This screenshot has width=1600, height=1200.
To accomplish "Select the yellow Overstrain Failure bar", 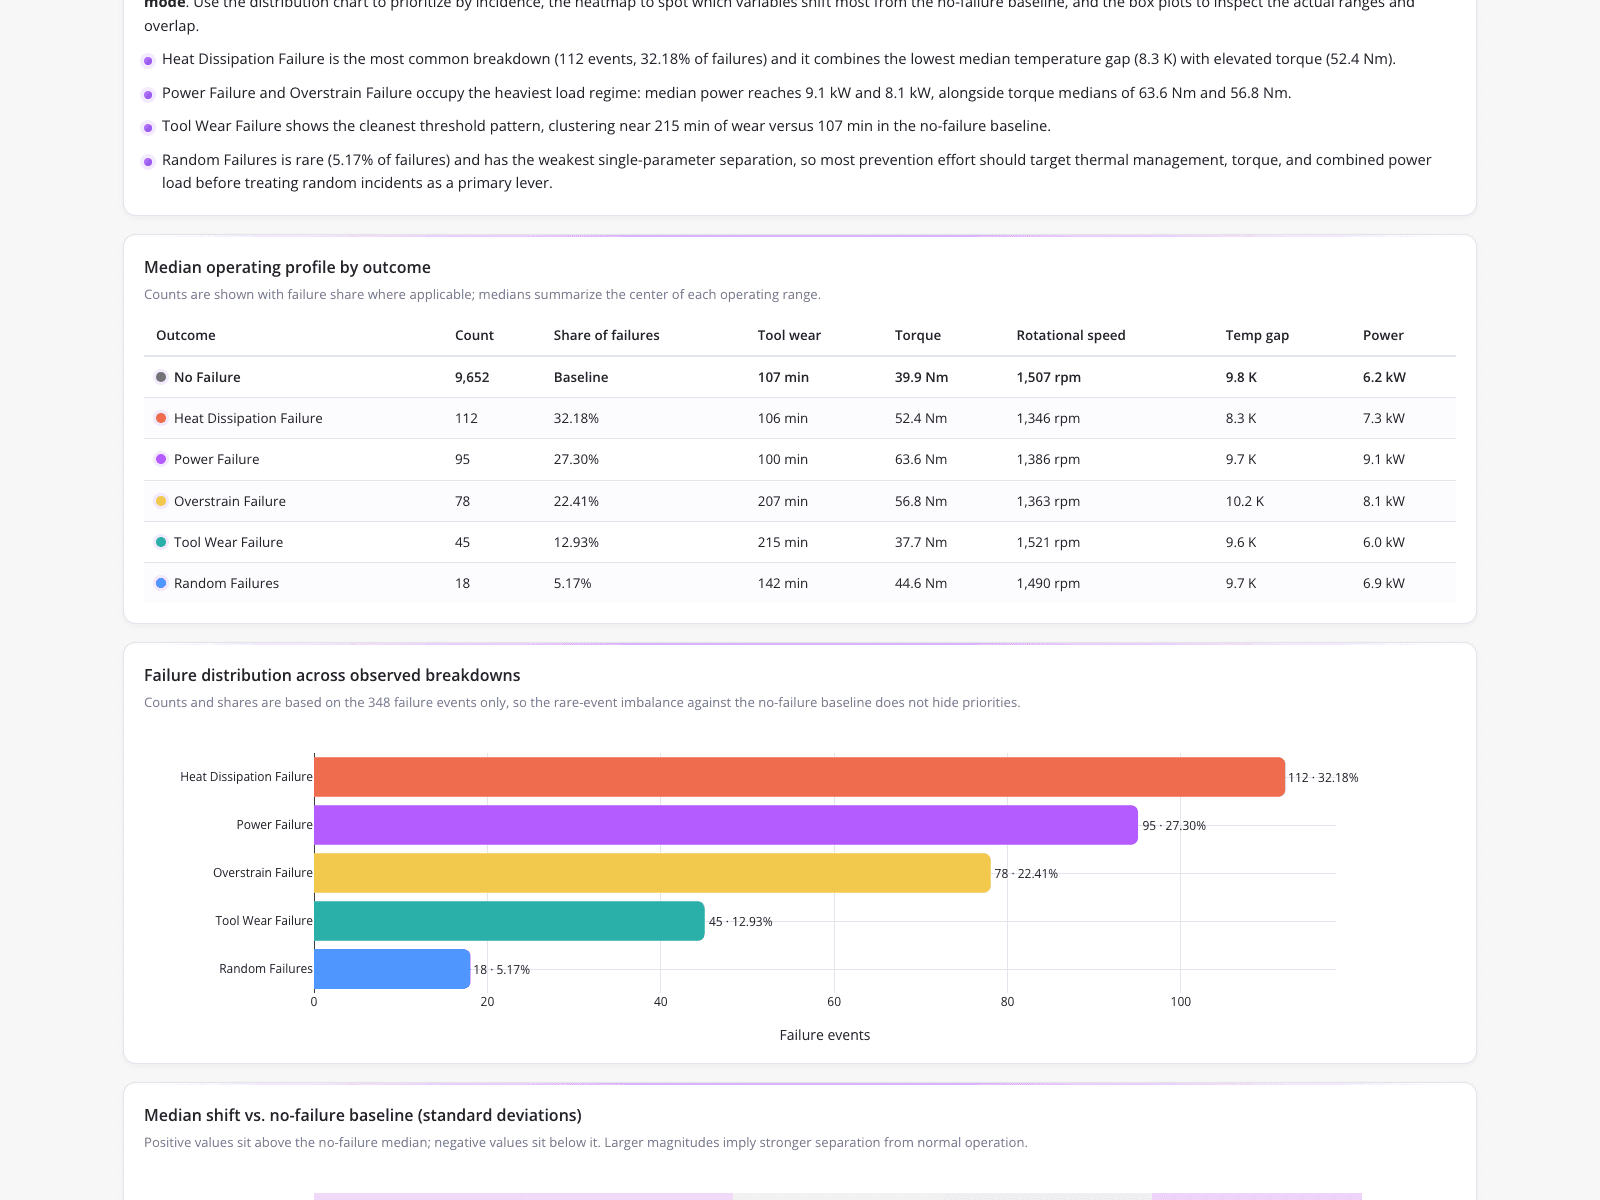I will (652, 873).
